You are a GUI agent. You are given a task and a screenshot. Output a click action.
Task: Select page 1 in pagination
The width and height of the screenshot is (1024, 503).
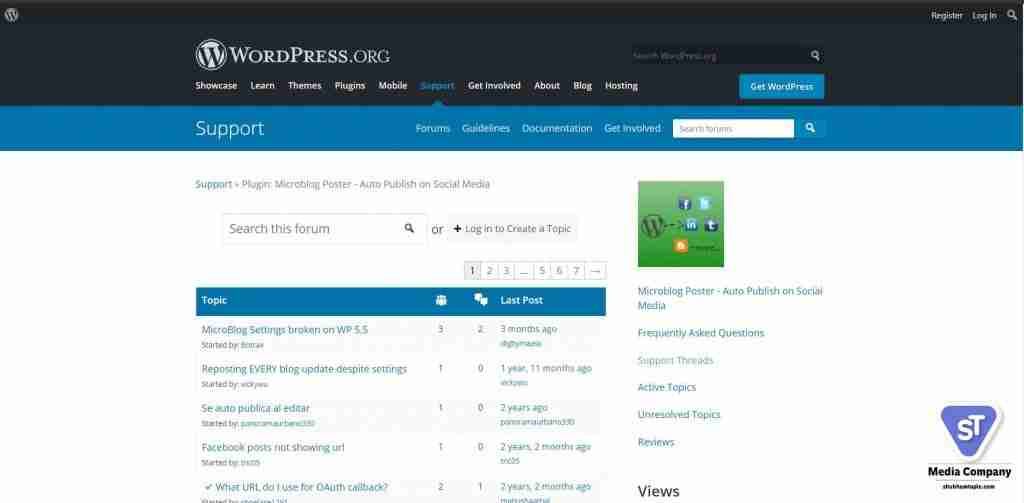(x=472, y=270)
